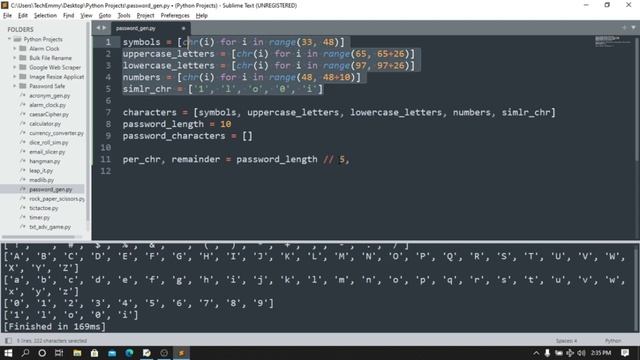Open the Mail app on taskbar

tap(112, 353)
